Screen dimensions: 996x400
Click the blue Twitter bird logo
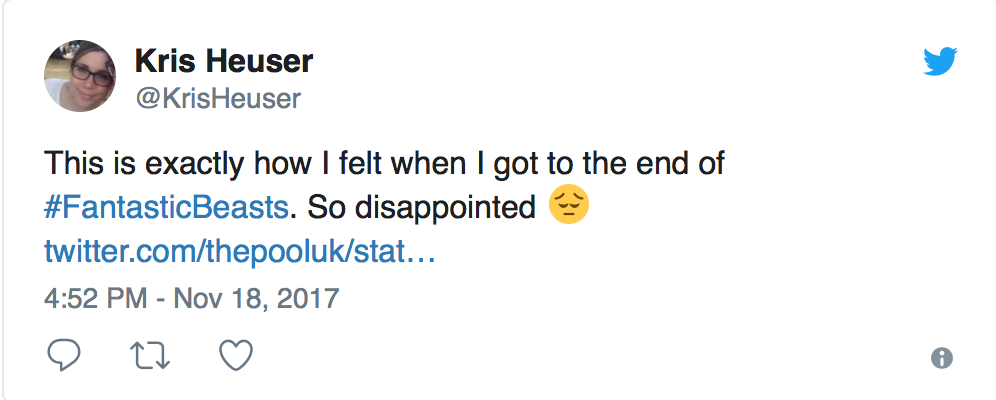point(940,64)
